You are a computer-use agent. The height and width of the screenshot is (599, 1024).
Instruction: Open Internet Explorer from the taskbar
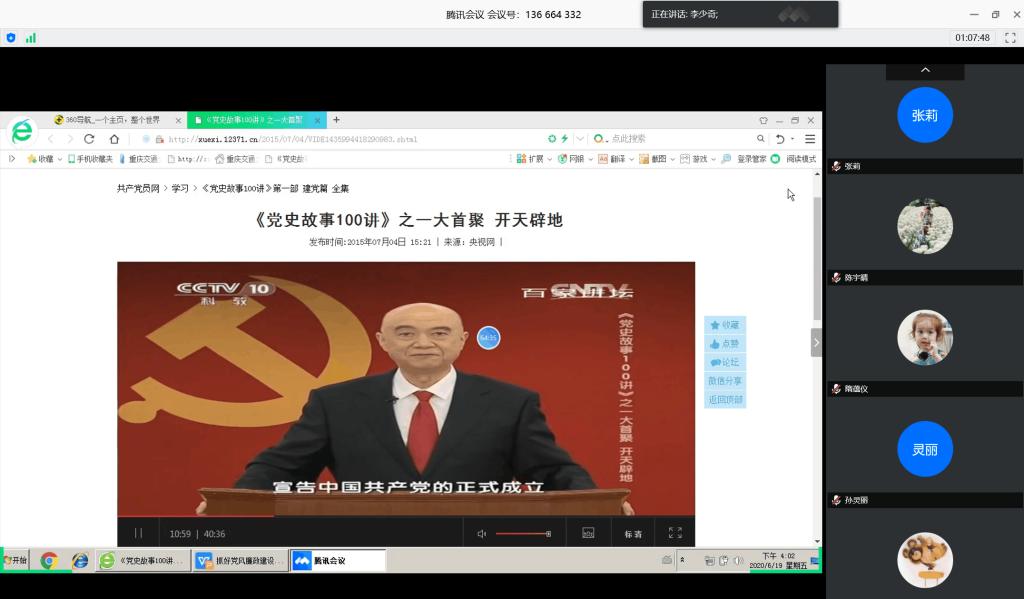[x=80, y=560]
